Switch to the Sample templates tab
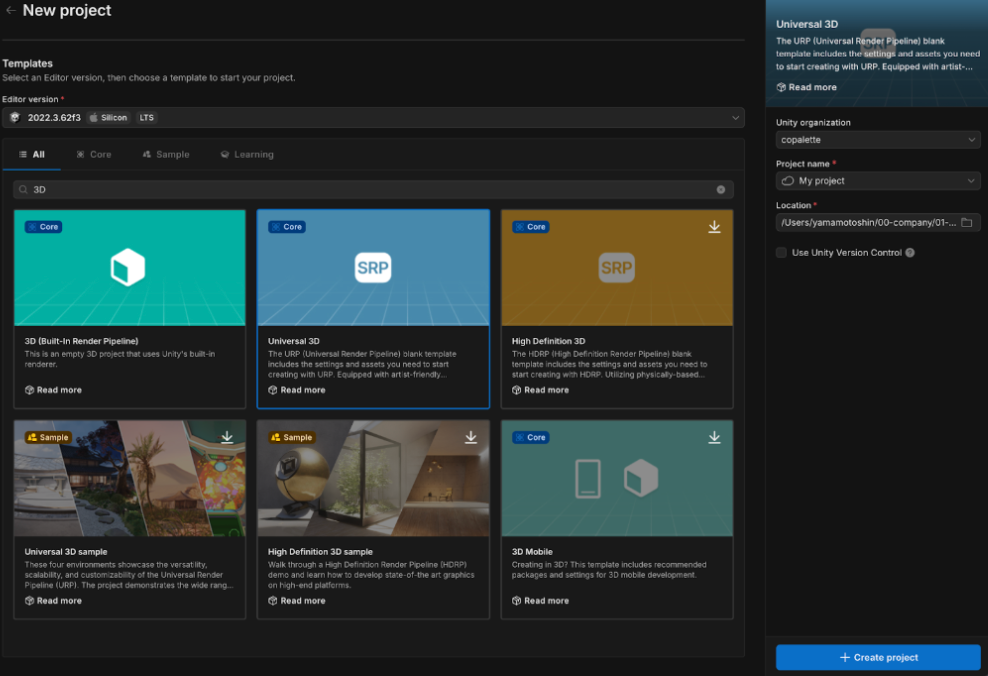 (166, 154)
